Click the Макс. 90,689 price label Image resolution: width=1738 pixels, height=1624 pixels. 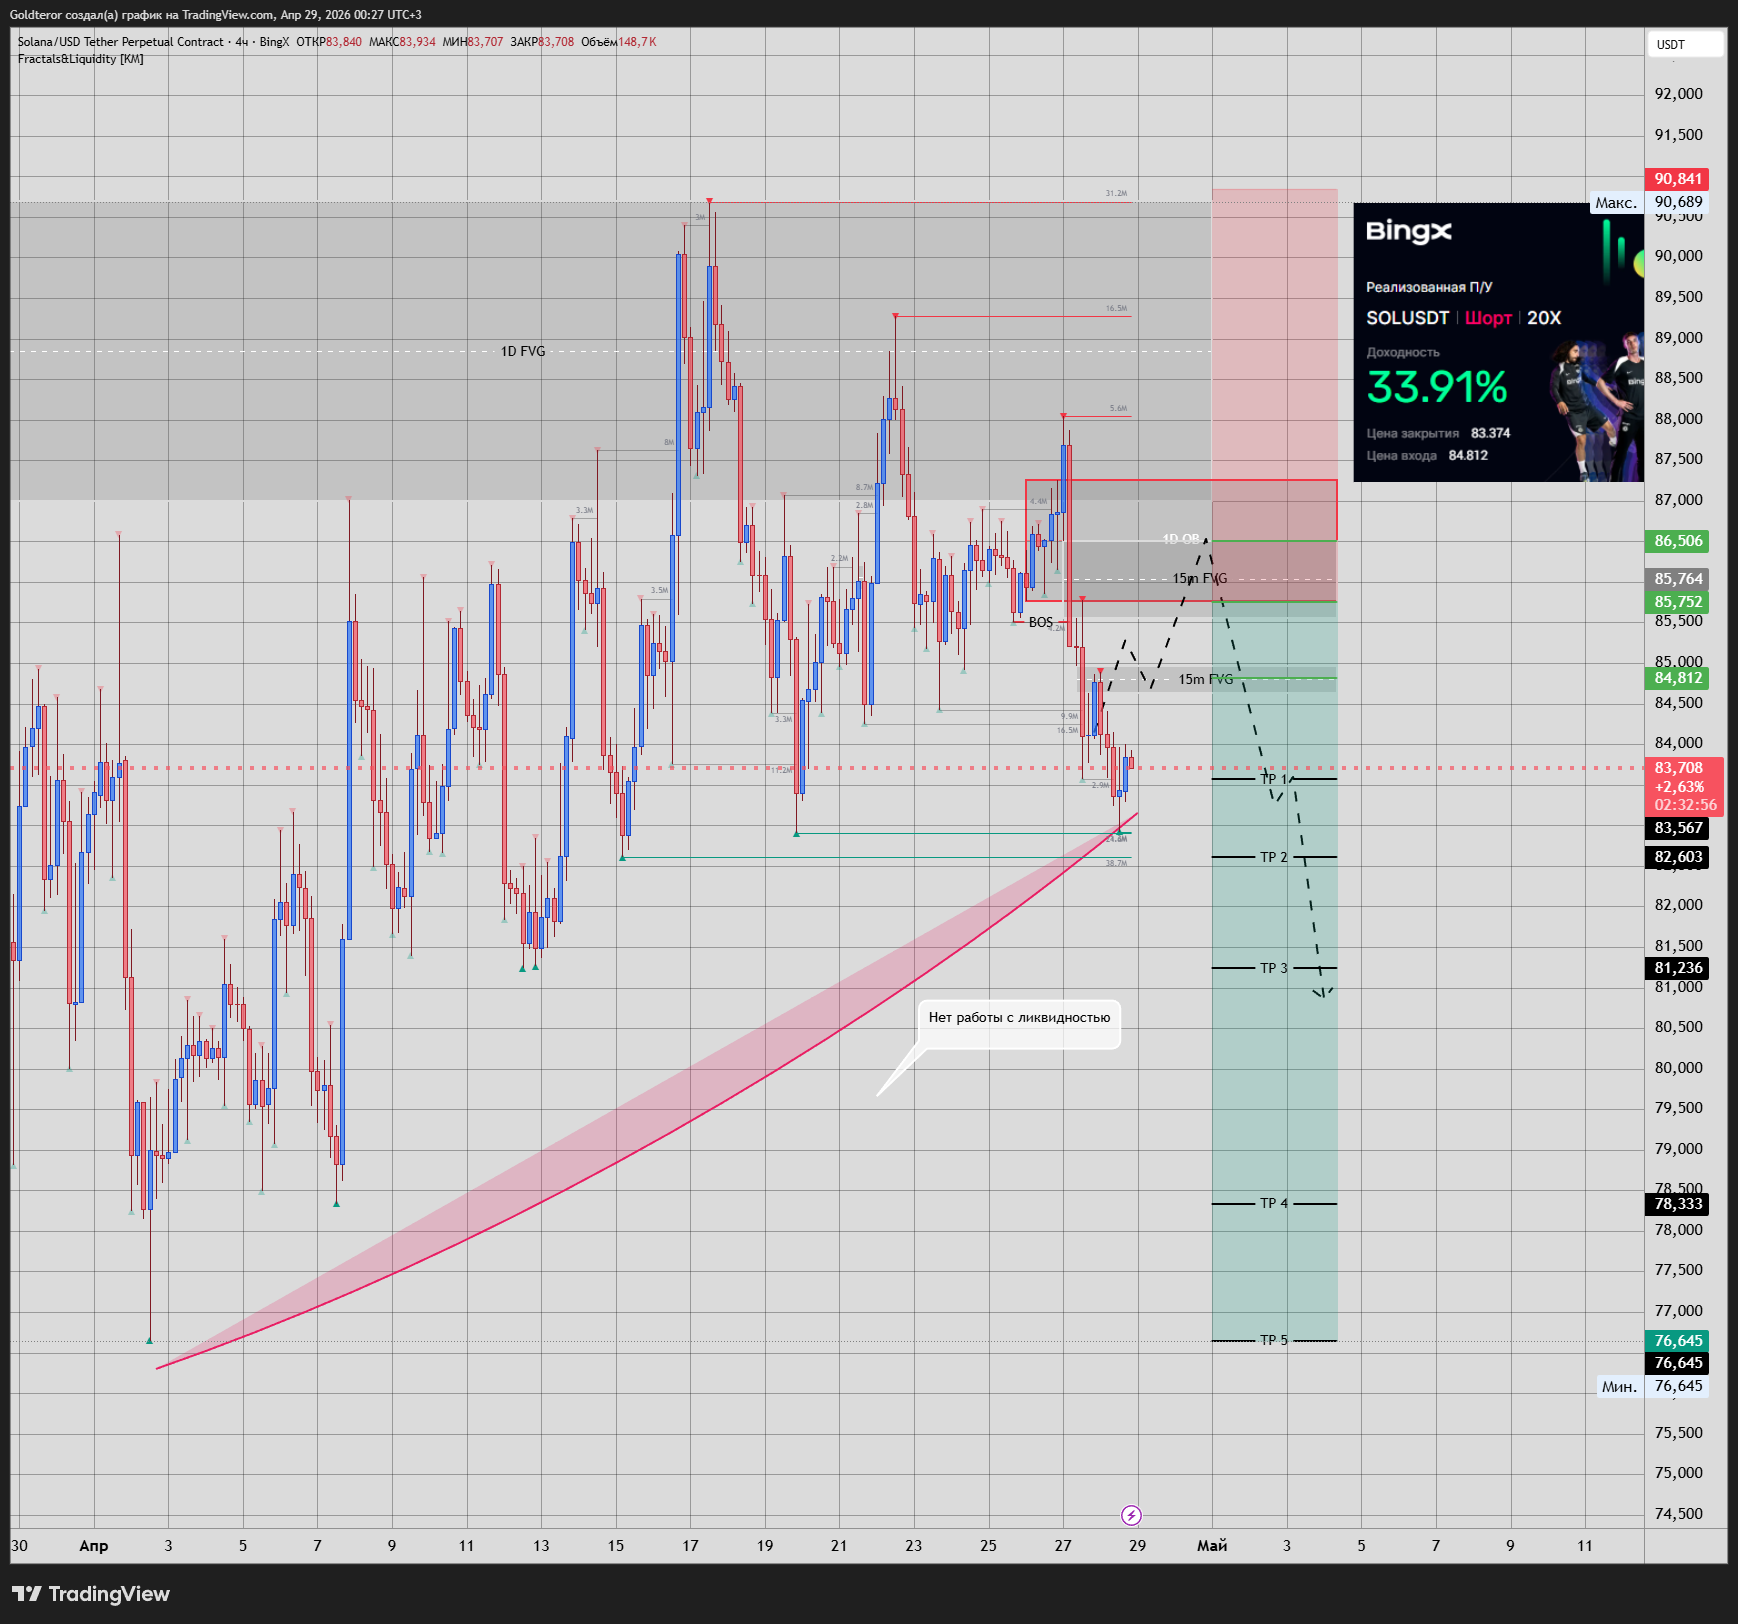click(x=1649, y=203)
